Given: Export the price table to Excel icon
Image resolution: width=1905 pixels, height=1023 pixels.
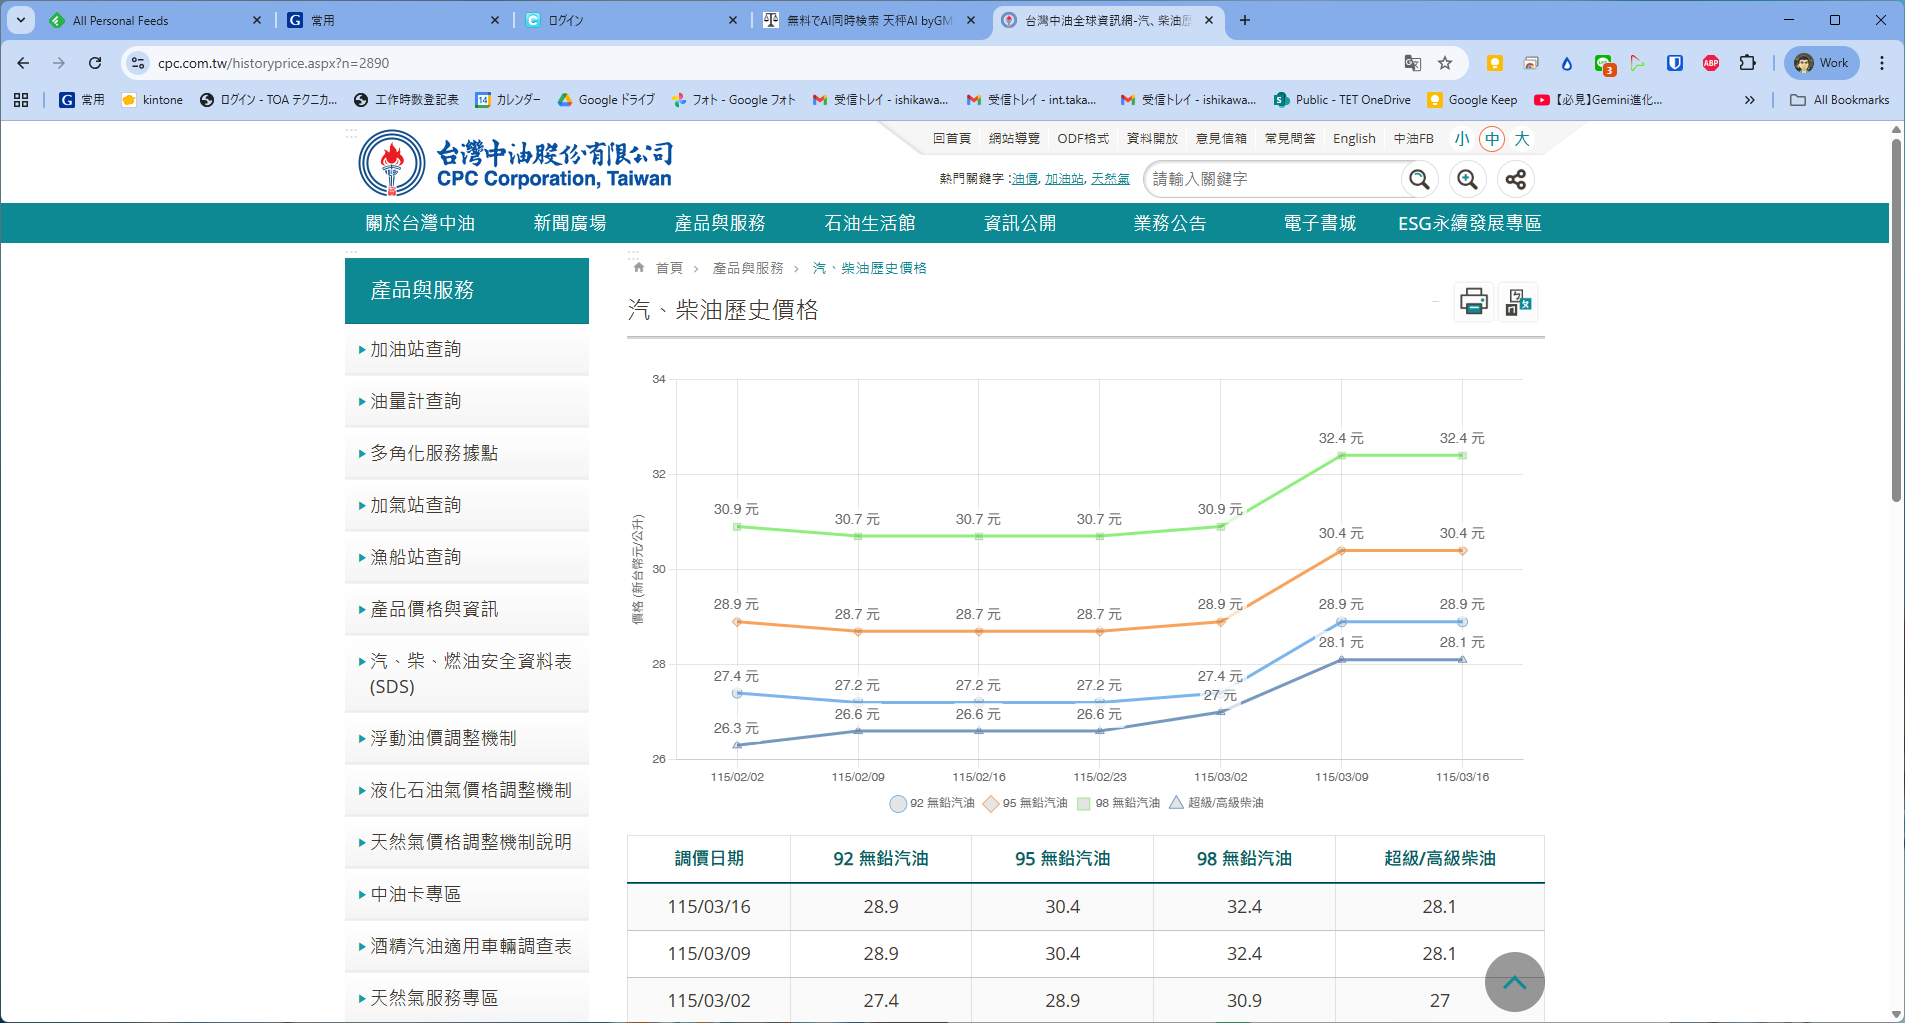Looking at the screenshot, I should (1518, 301).
